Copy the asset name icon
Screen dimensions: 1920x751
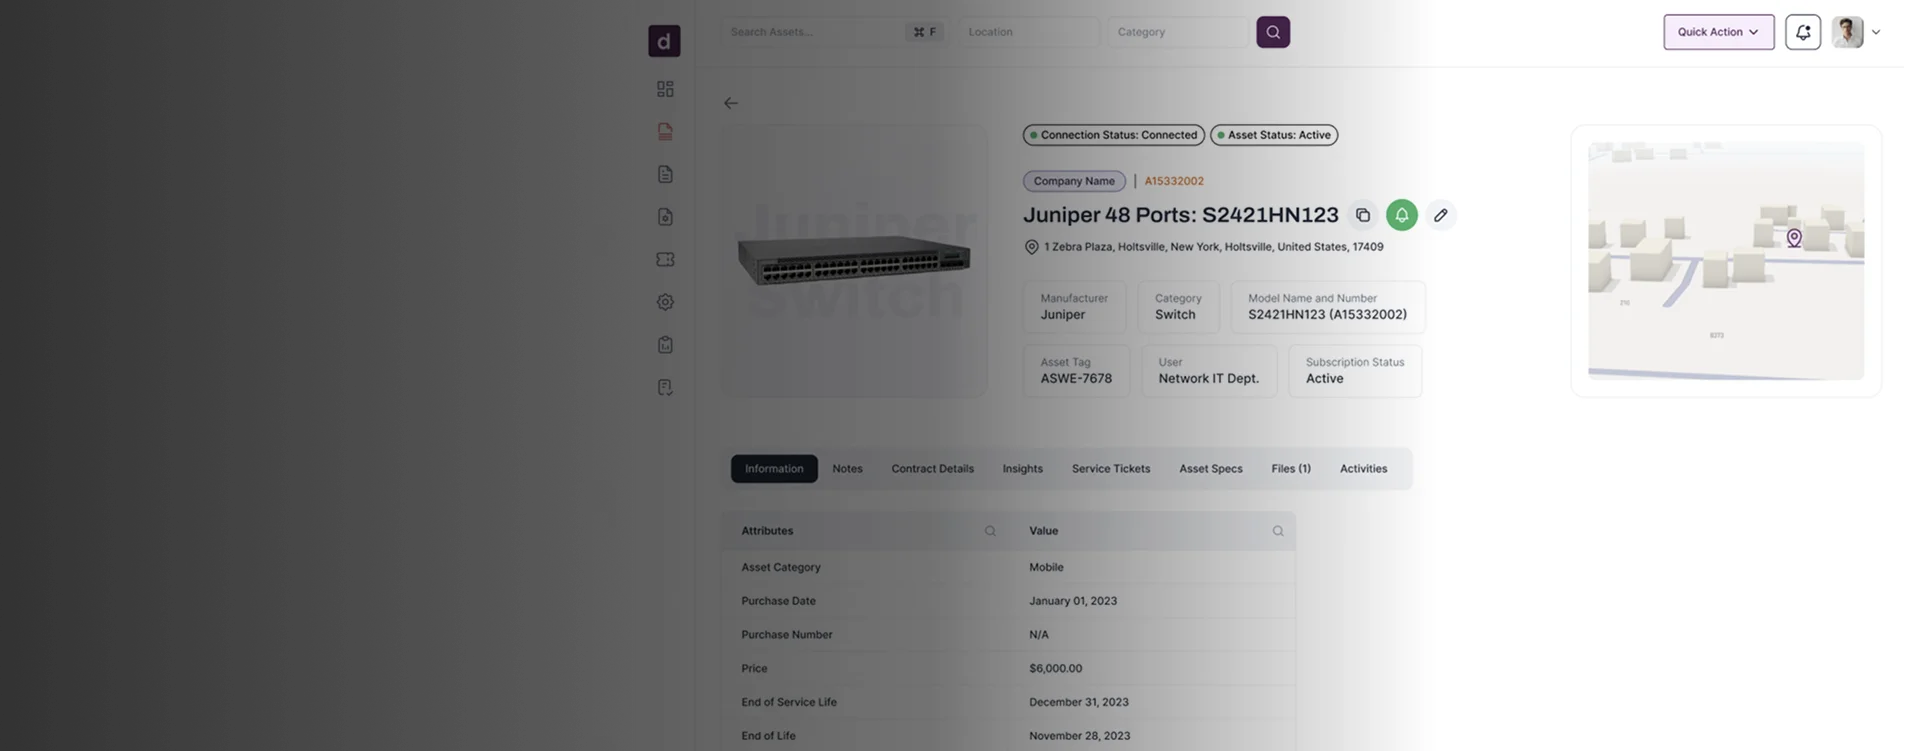(x=1362, y=215)
